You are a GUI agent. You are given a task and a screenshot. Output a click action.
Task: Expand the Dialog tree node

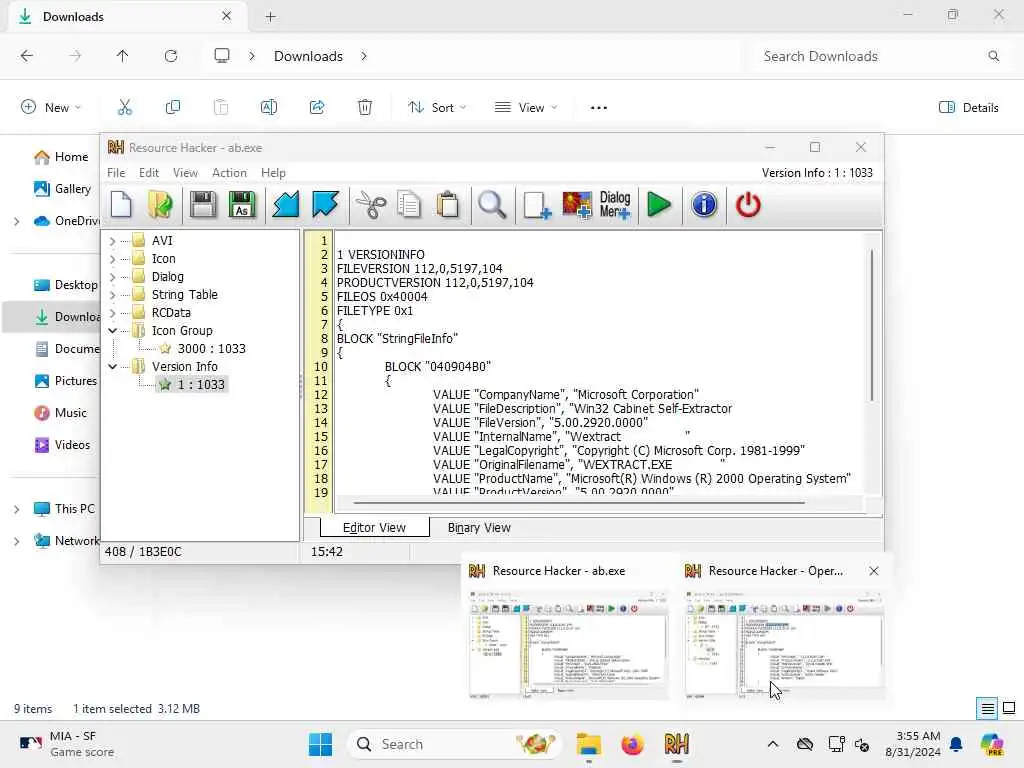[x=112, y=277]
